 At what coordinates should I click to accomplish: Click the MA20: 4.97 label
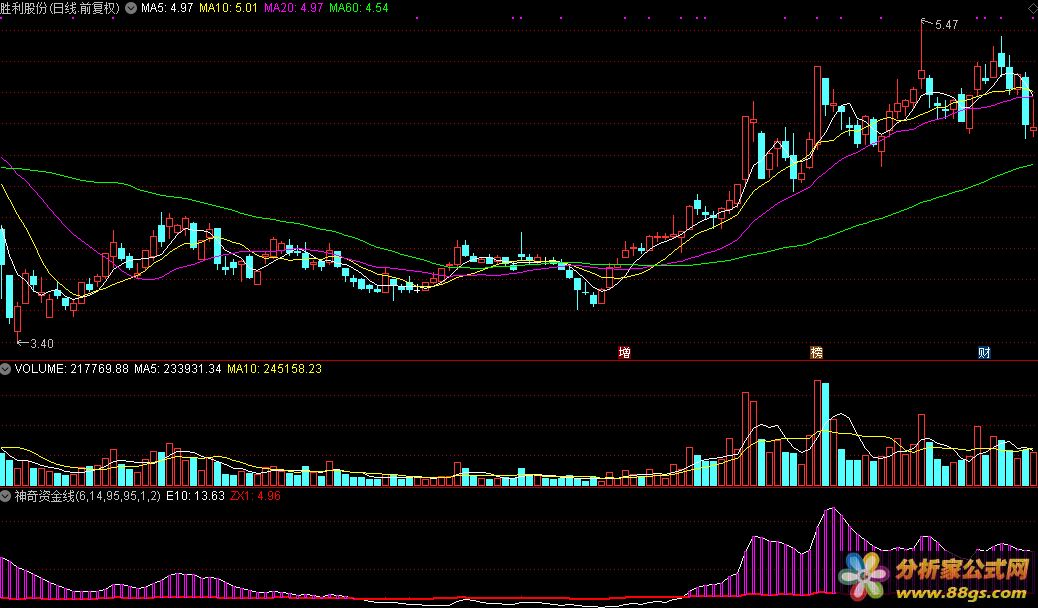click(293, 8)
